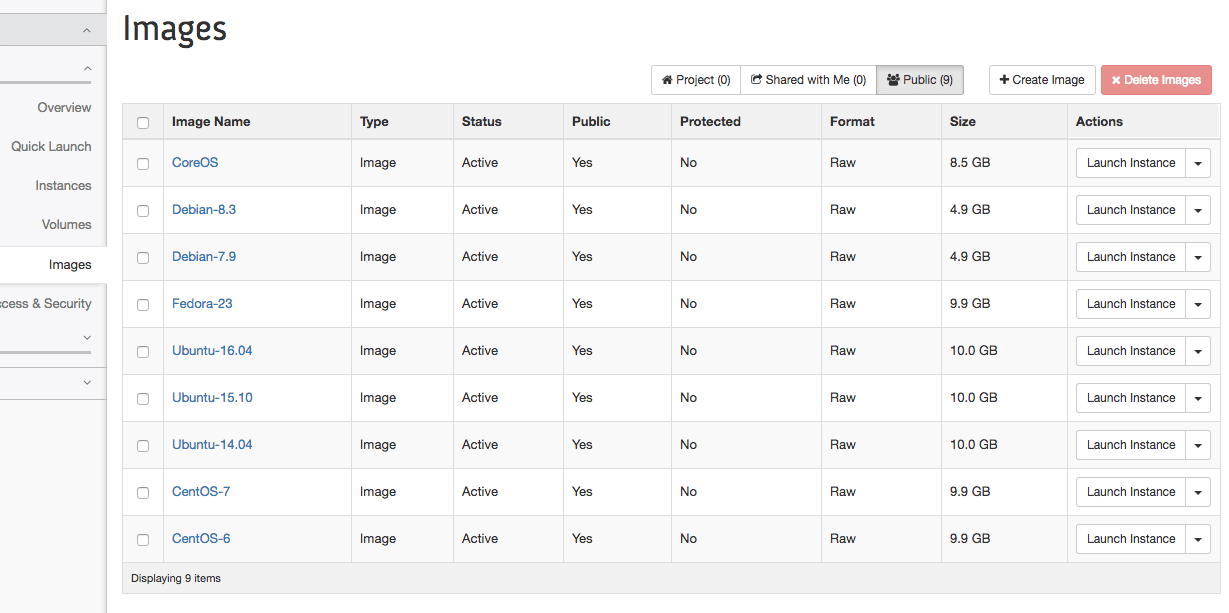Launch an instance from CentOS-6

(1131, 539)
